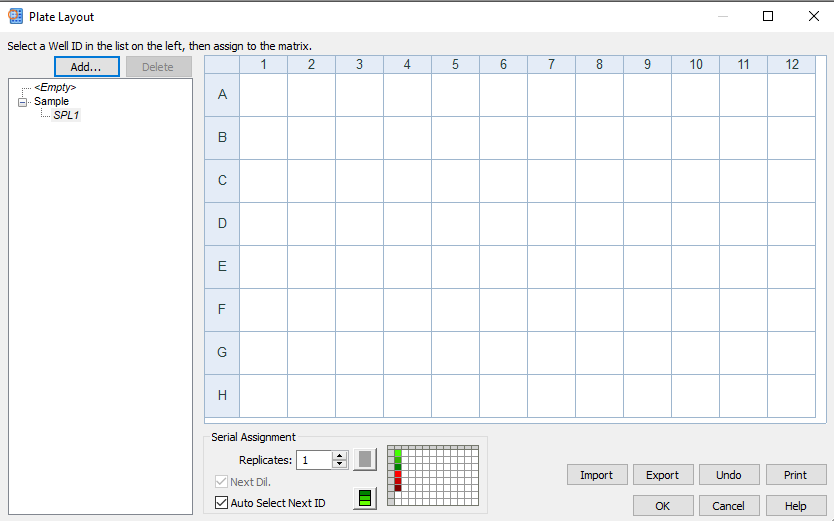Select row E header

click(222, 267)
